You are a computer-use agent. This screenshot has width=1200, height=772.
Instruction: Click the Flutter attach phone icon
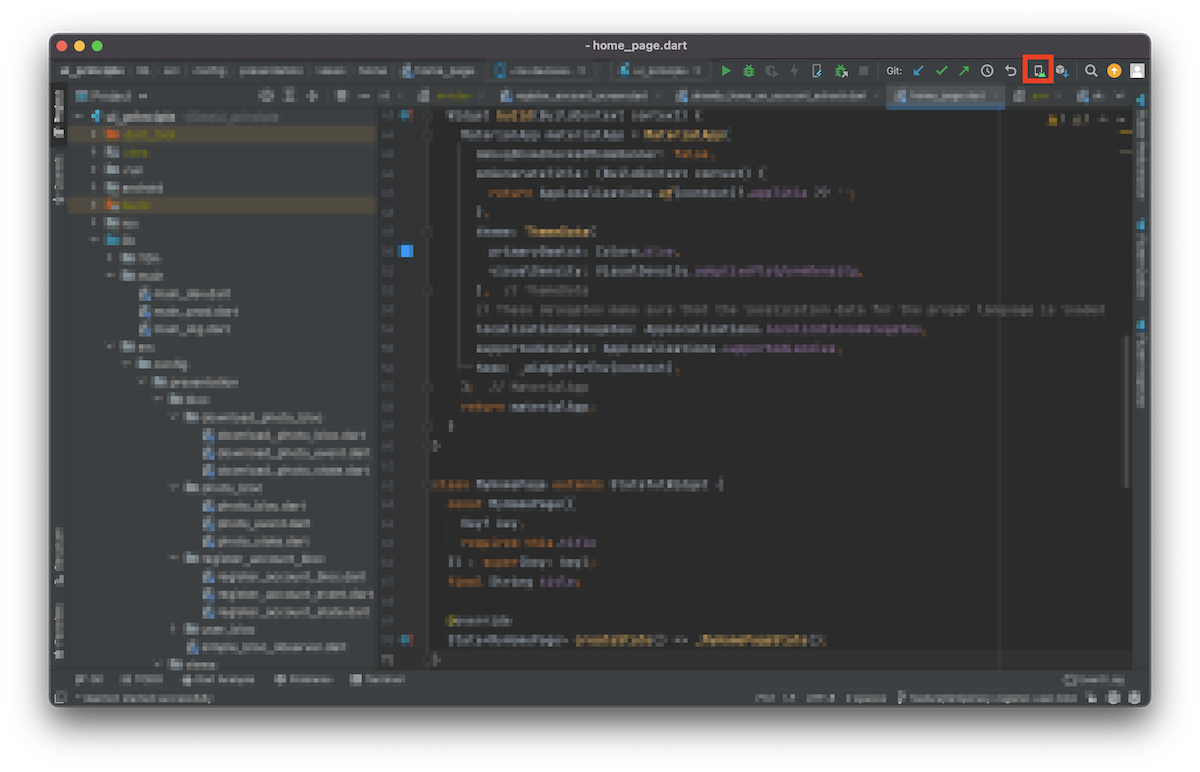(x=817, y=71)
